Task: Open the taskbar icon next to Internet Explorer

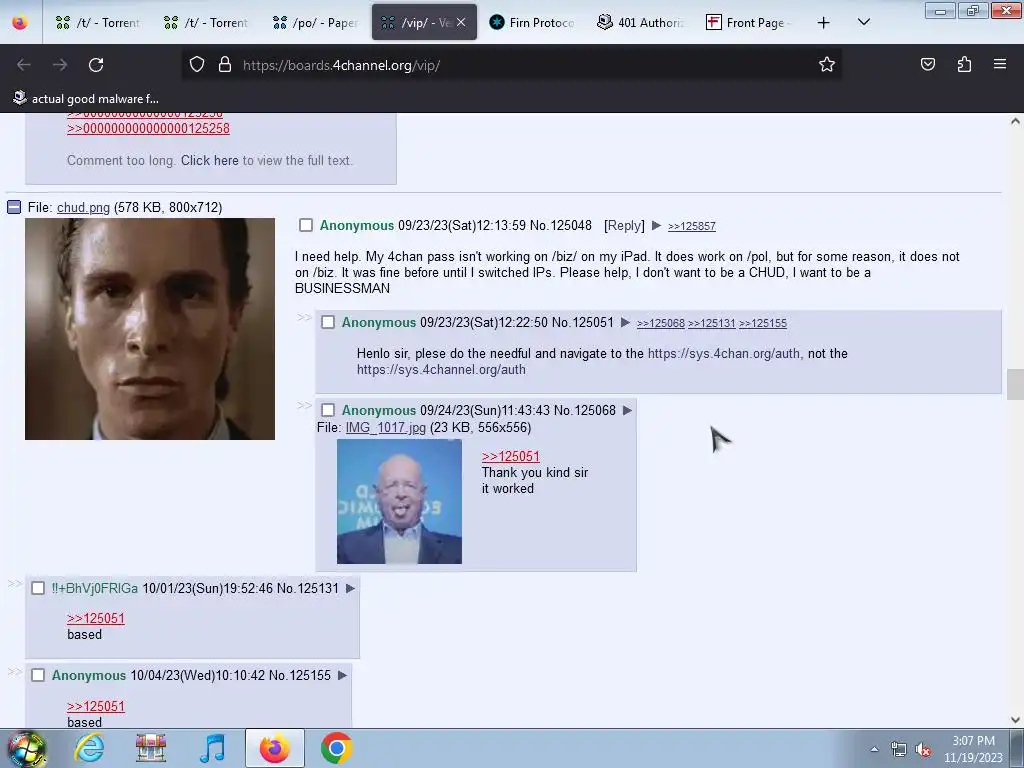Action: [x=150, y=748]
